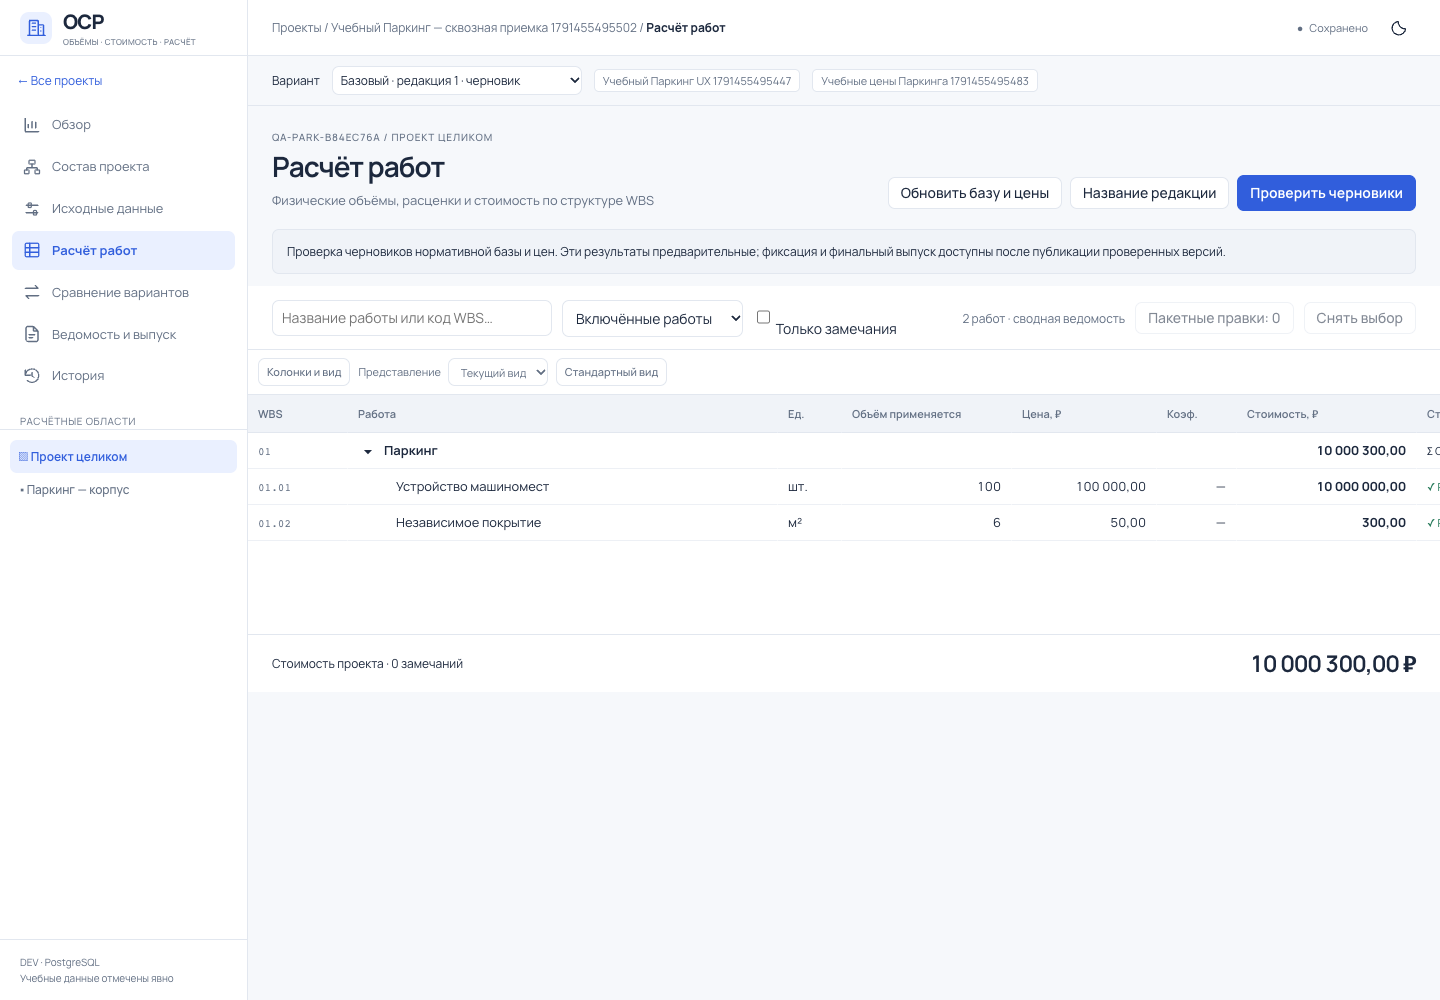This screenshot has width=1440, height=1000.
Task: Select Проект целиком calculation area
Action: [123, 457]
